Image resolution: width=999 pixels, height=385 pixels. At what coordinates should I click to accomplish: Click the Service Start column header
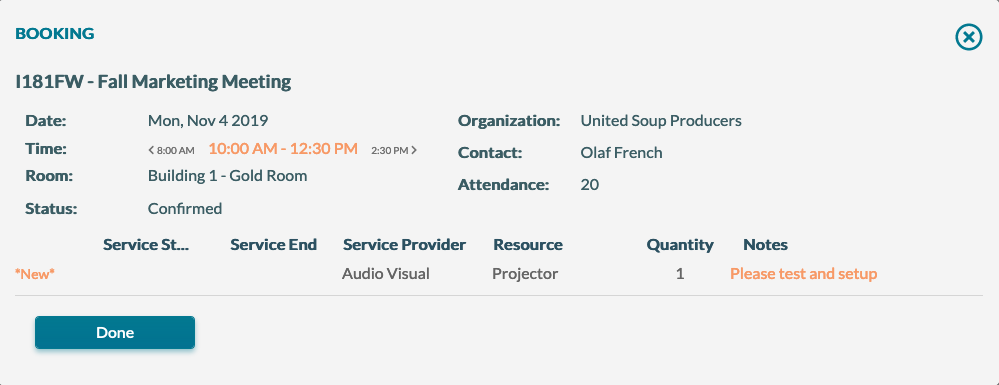click(x=147, y=245)
